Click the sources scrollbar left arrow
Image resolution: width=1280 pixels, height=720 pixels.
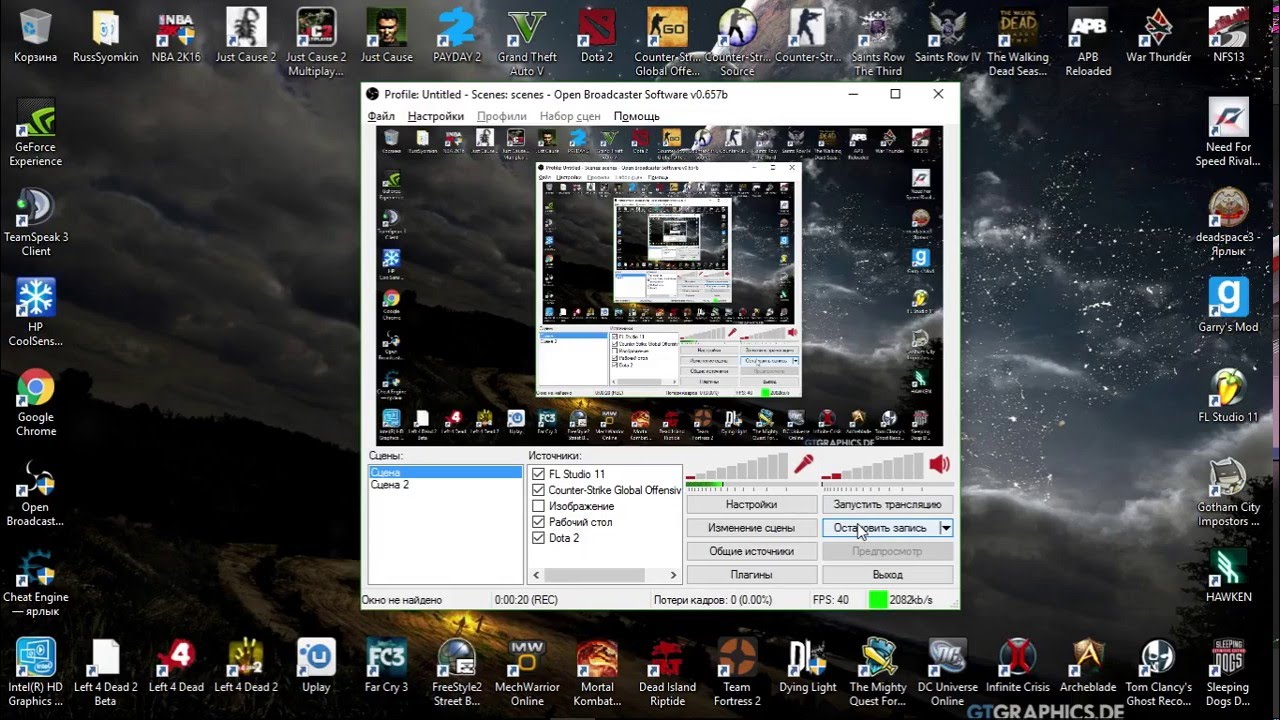point(536,575)
